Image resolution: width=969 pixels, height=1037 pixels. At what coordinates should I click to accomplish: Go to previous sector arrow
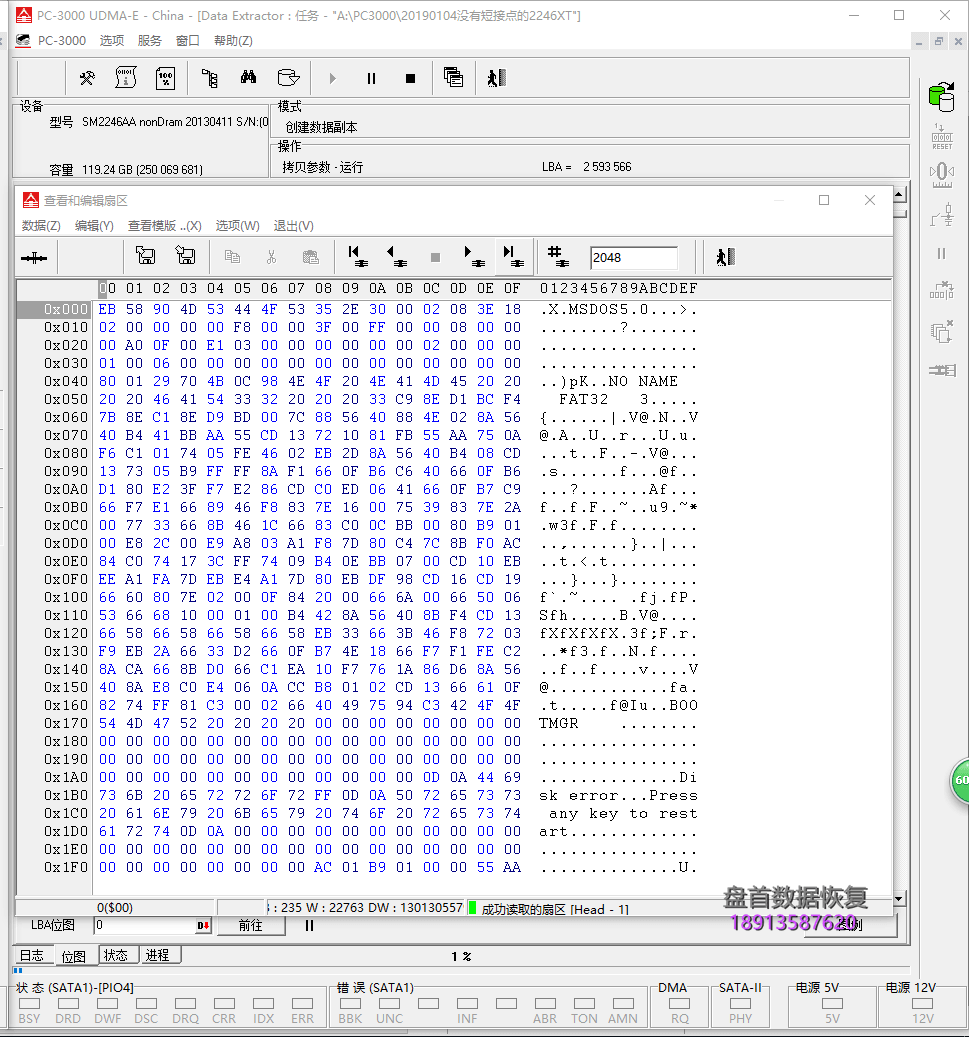tap(396, 257)
